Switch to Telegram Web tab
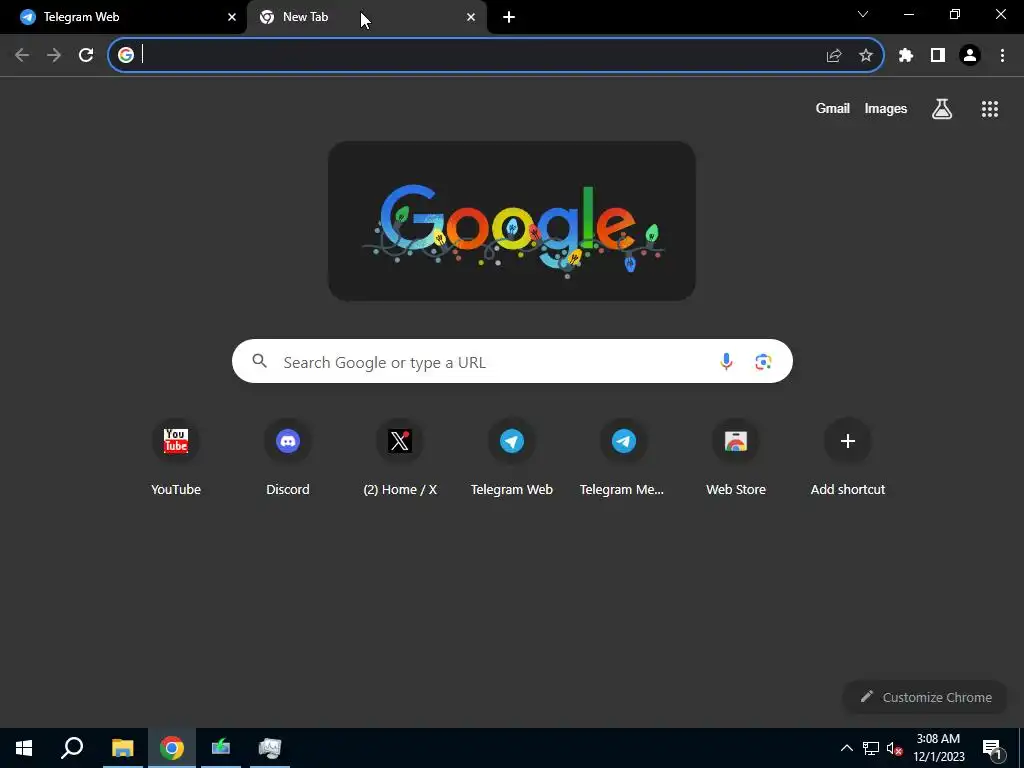The height and width of the screenshot is (768, 1024). click(x=124, y=17)
